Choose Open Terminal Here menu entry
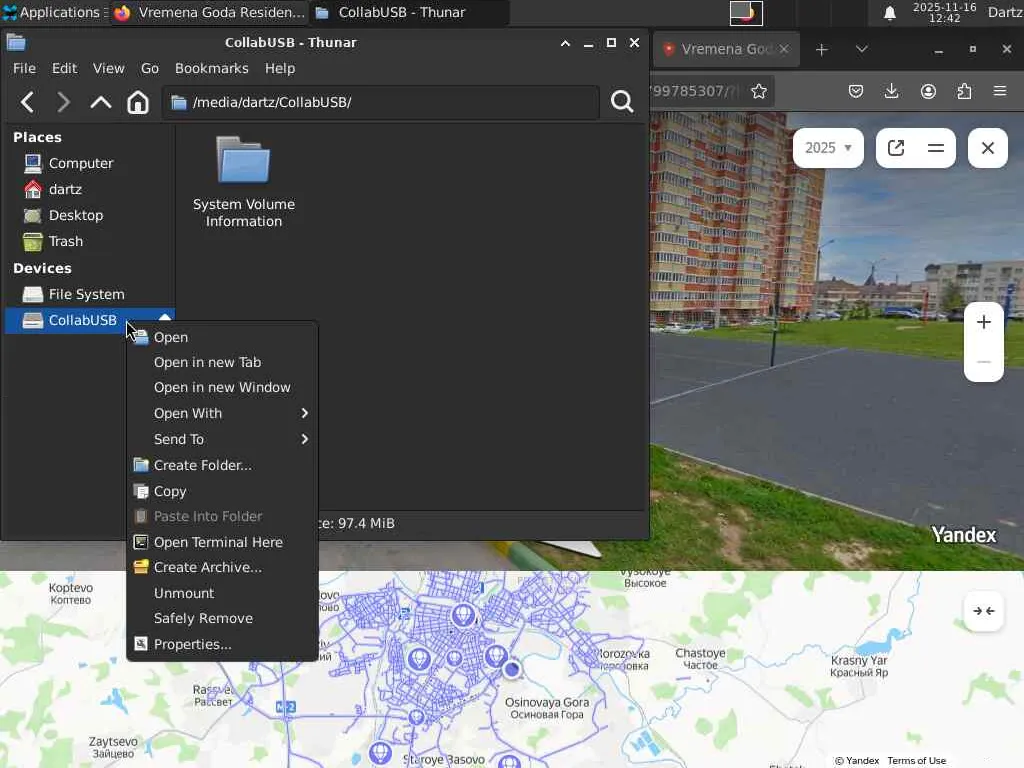The image size is (1024, 768). click(218, 542)
